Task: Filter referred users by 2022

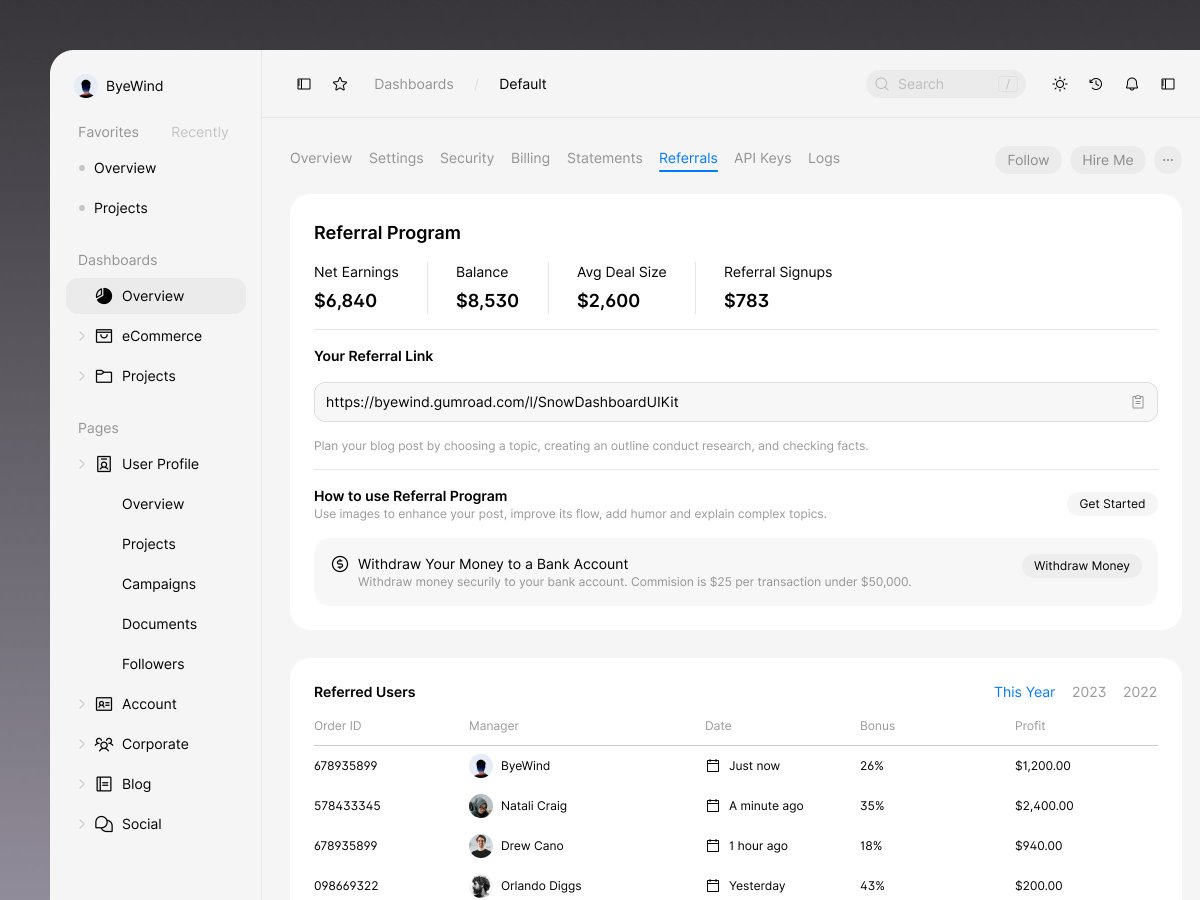Action: (1140, 692)
